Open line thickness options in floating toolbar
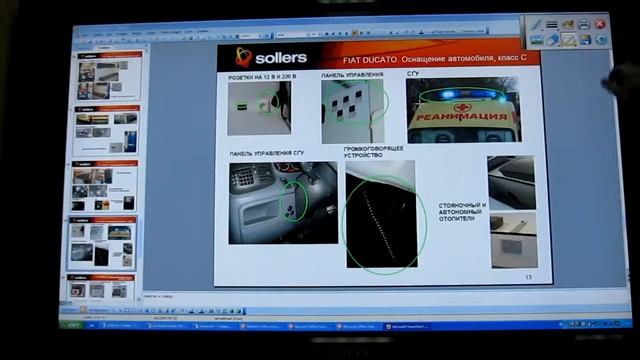The height and width of the screenshot is (360, 640). (x=552, y=25)
